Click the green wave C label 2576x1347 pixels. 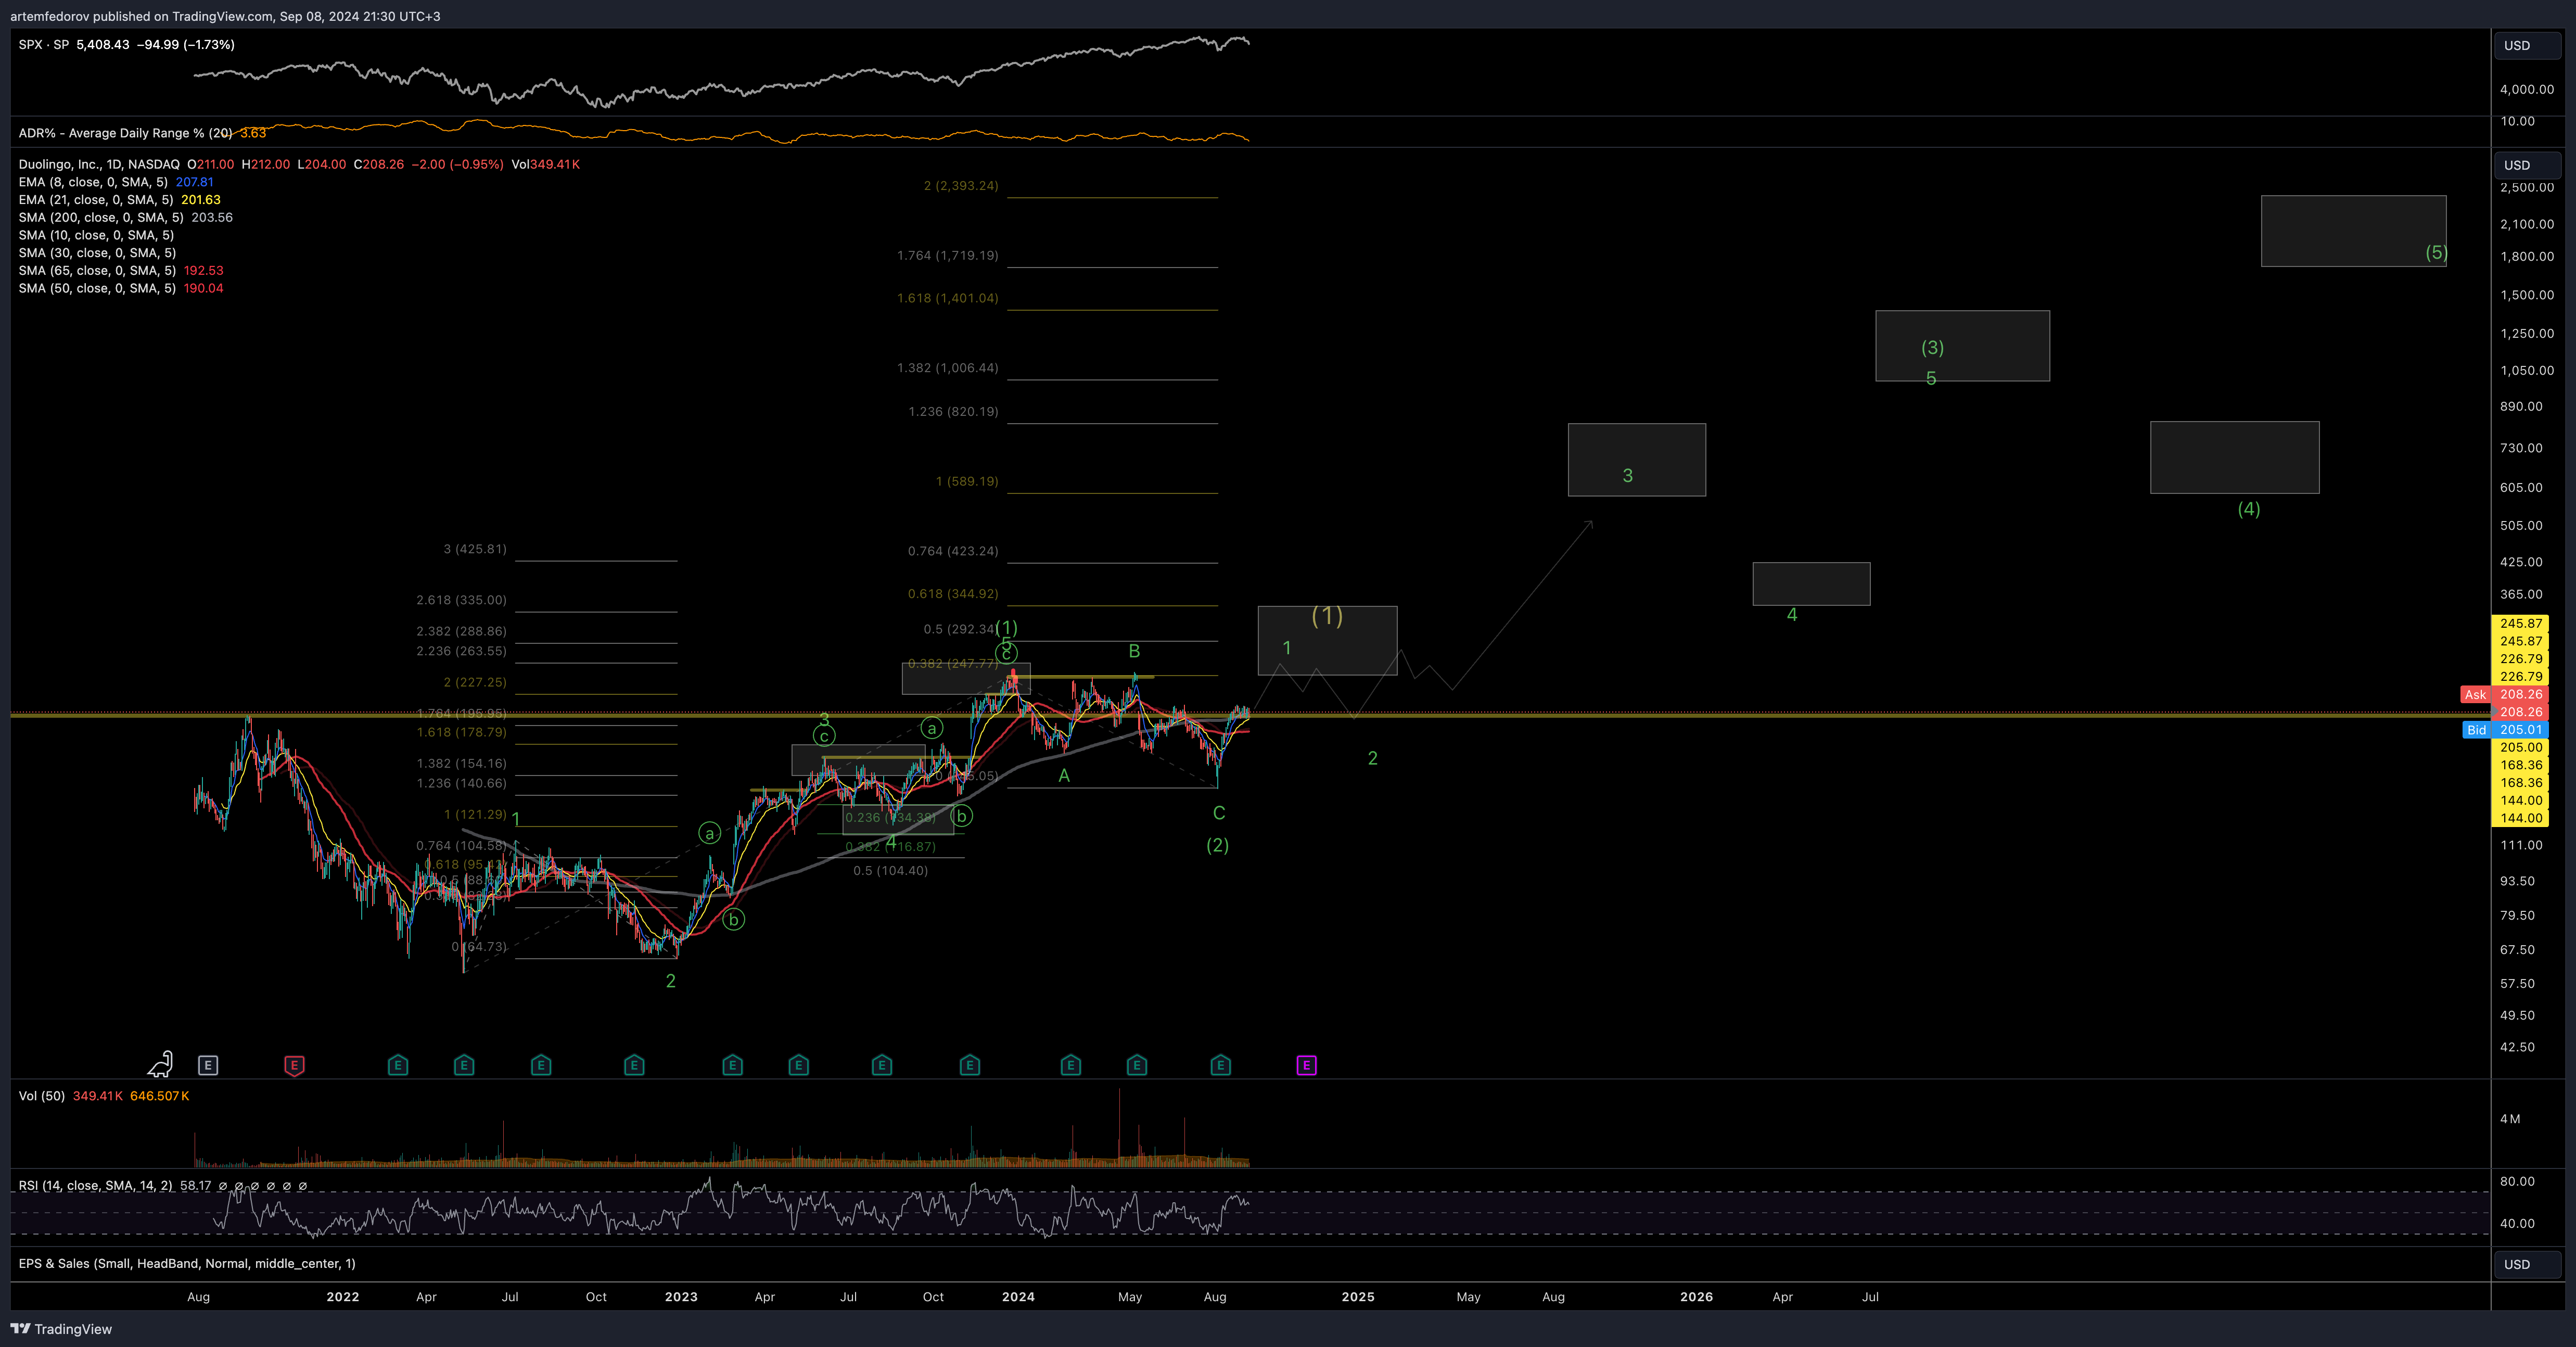[x=1219, y=814]
